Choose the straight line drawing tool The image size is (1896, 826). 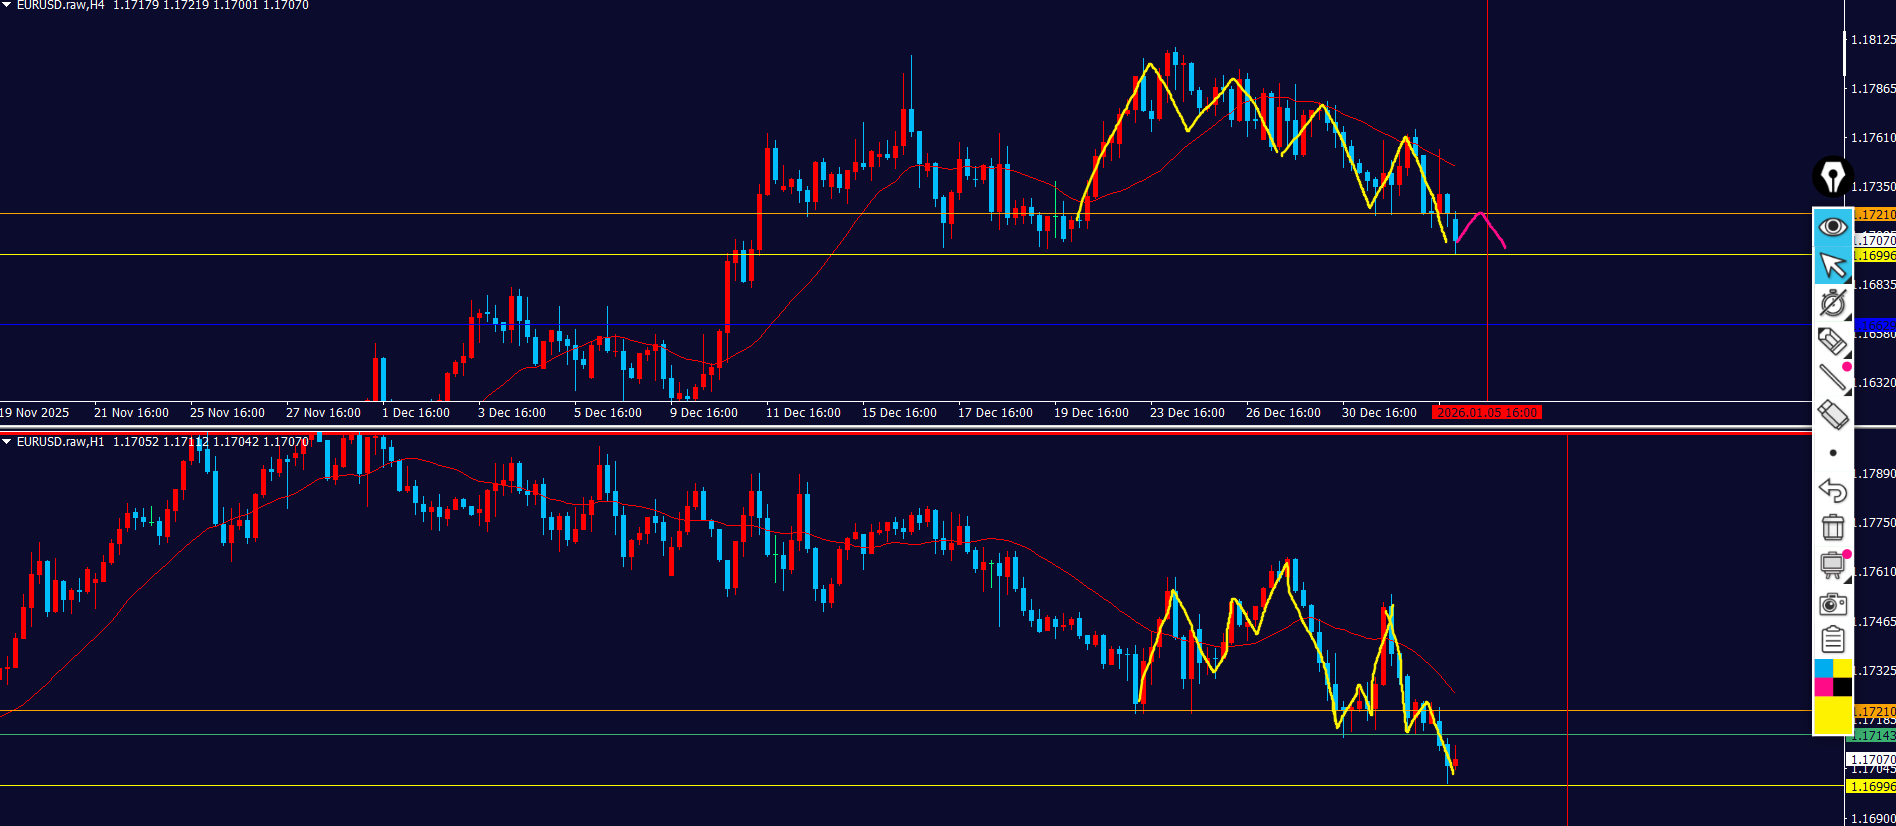coord(1832,377)
